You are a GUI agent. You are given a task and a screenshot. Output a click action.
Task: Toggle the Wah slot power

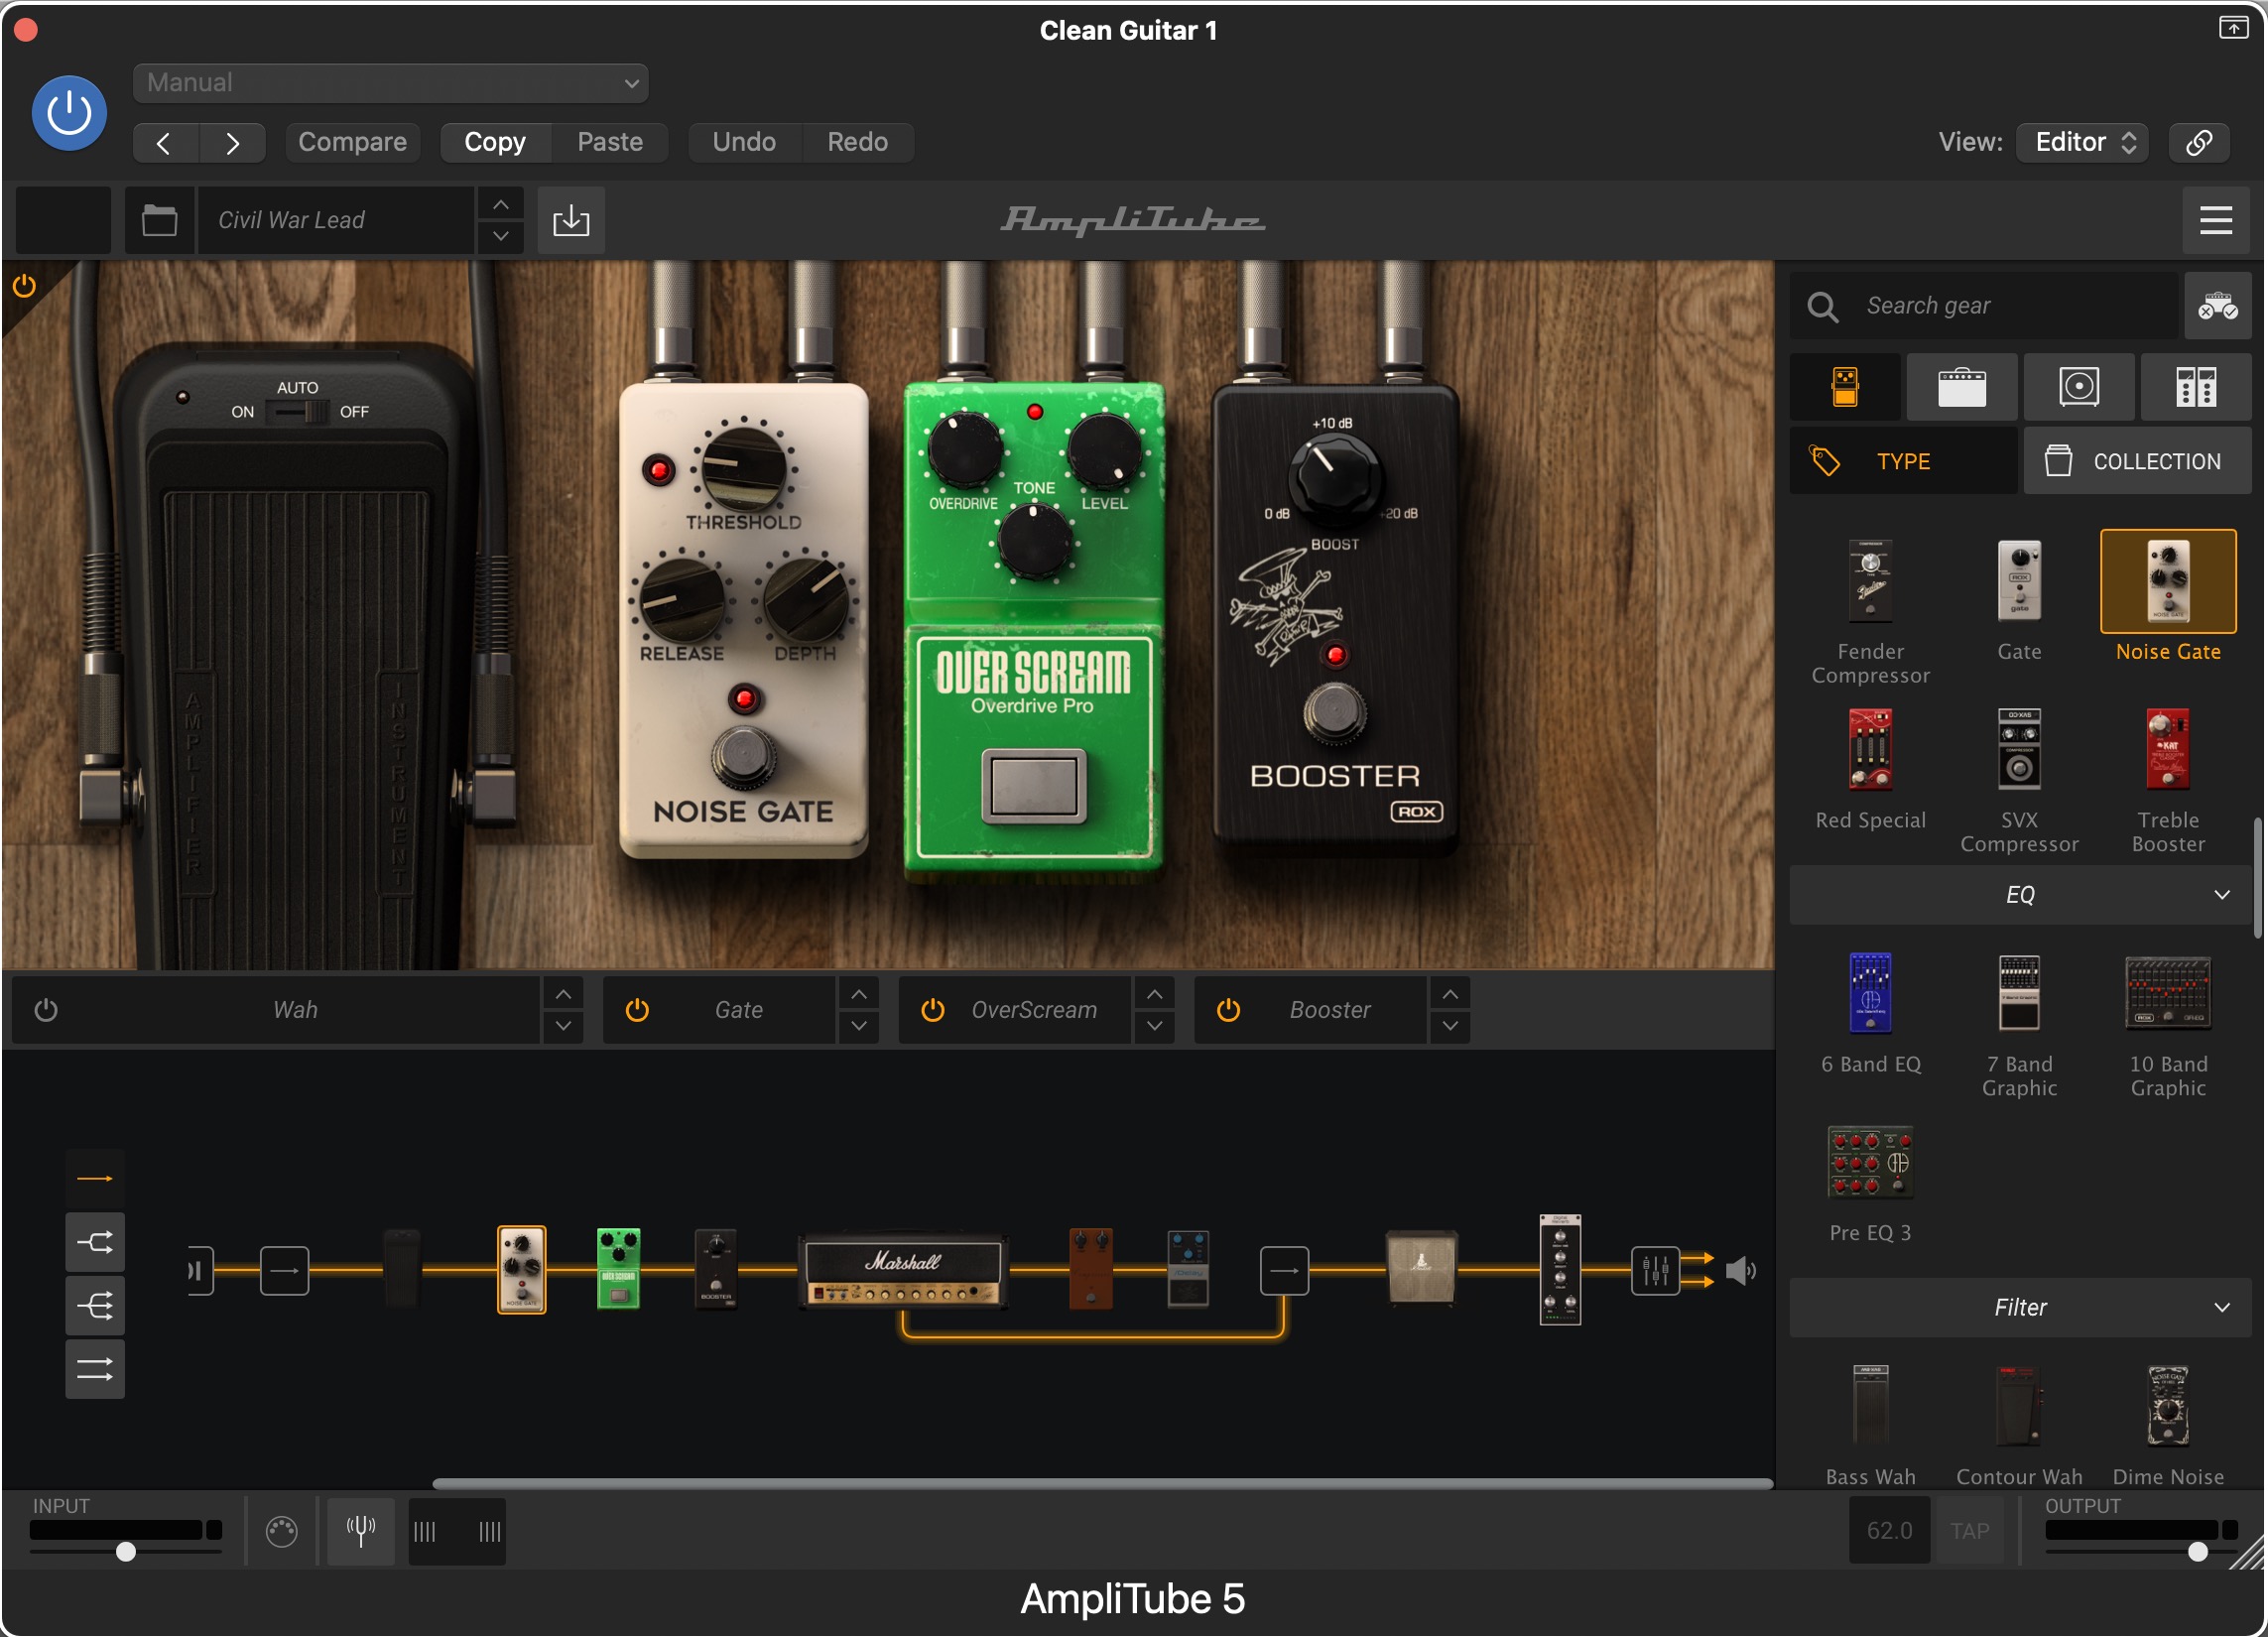(46, 1010)
